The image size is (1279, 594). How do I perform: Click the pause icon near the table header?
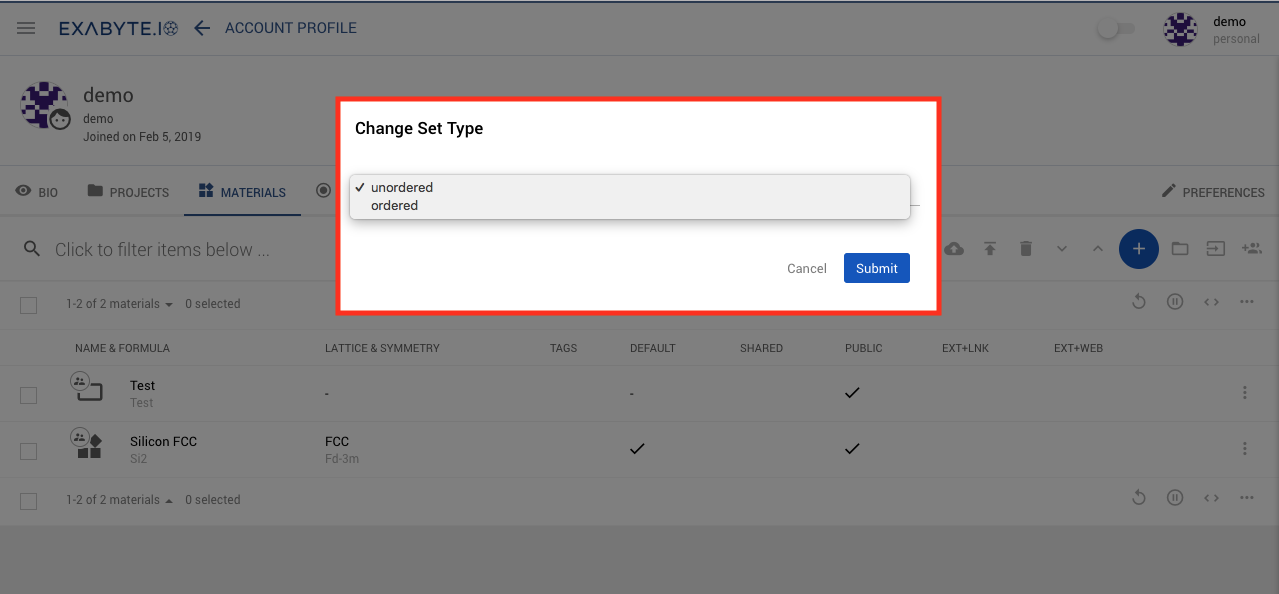(1174, 301)
